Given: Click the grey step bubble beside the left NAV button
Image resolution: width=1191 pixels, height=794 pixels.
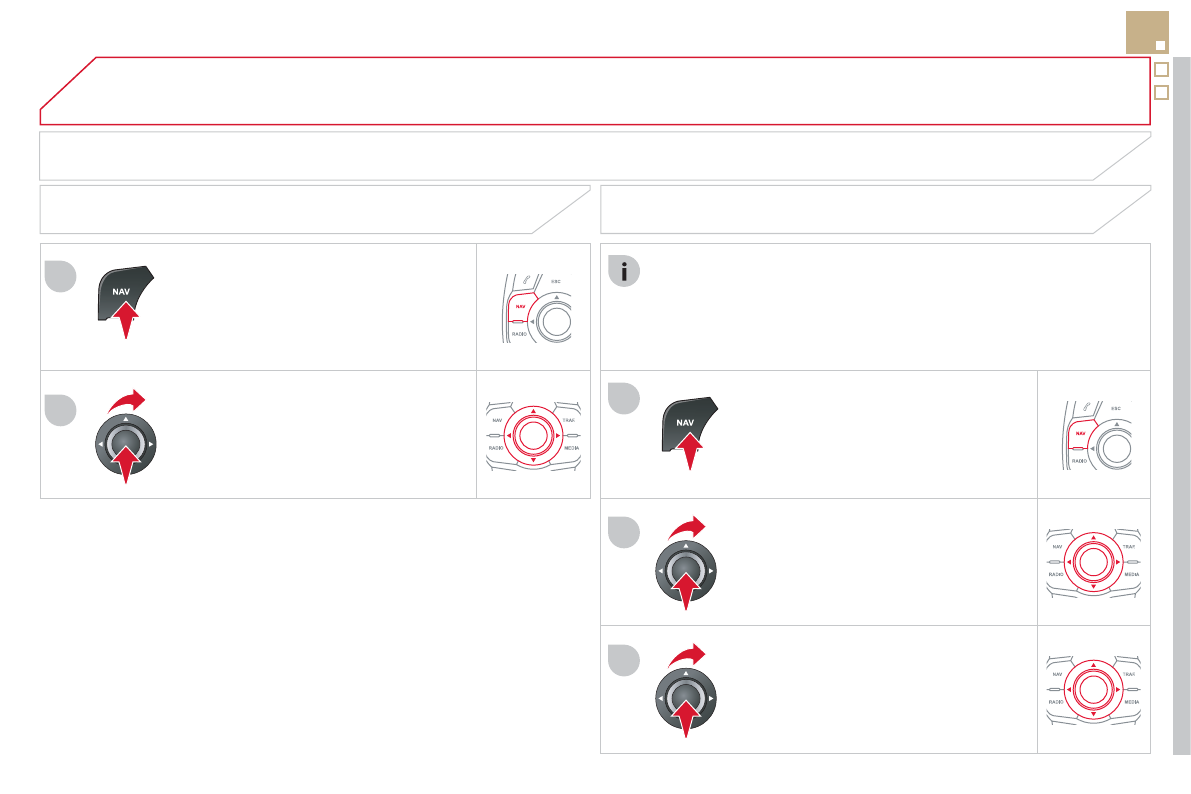Looking at the screenshot, I should coord(61,277).
